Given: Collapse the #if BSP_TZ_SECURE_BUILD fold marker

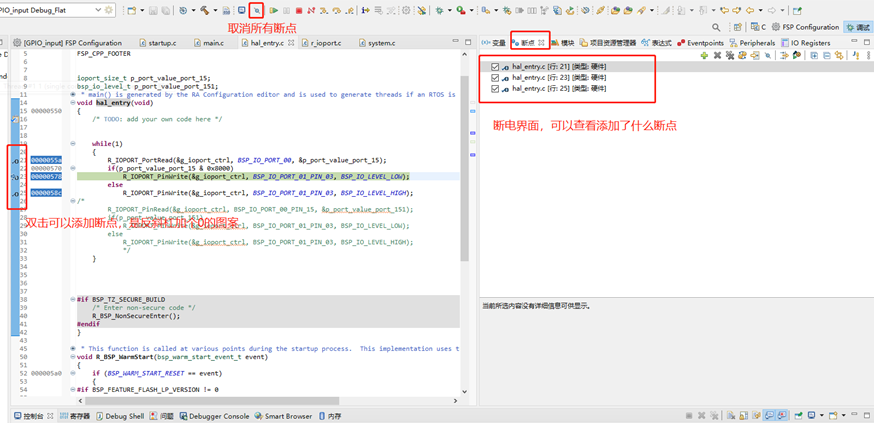Looking at the screenshot, I should coord(73,299).
